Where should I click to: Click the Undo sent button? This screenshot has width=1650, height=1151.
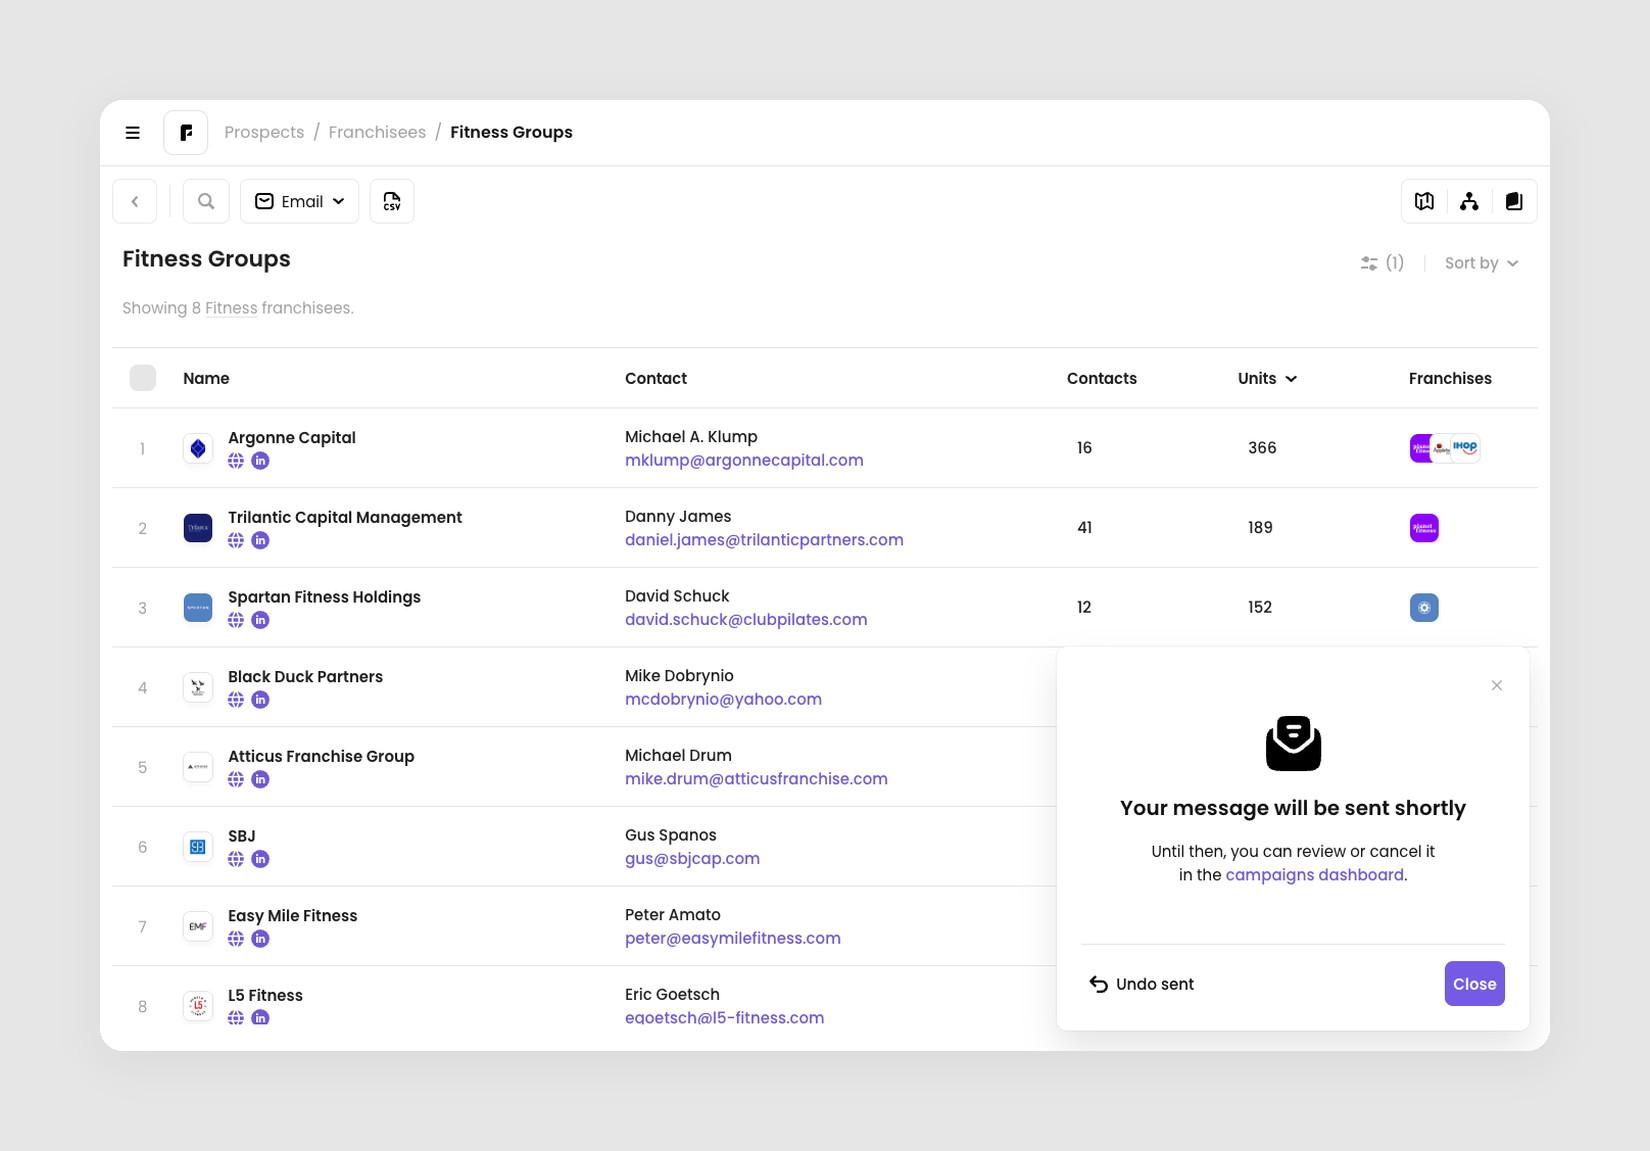pyautogui.click(x=1141, y=985)
